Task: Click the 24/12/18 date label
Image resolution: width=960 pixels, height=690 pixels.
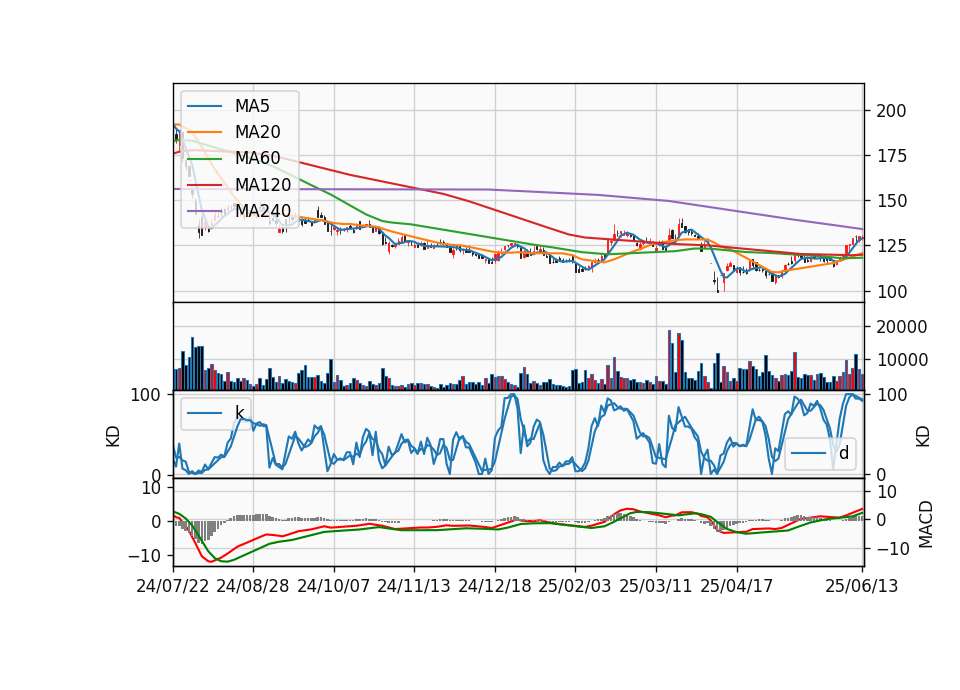Action: (x=495, y=586)
